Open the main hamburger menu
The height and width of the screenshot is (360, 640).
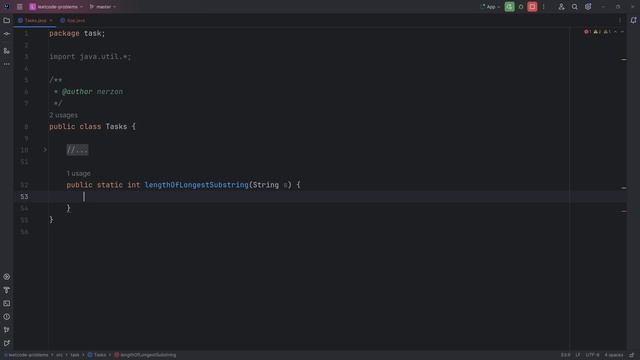tap(20, 7)
